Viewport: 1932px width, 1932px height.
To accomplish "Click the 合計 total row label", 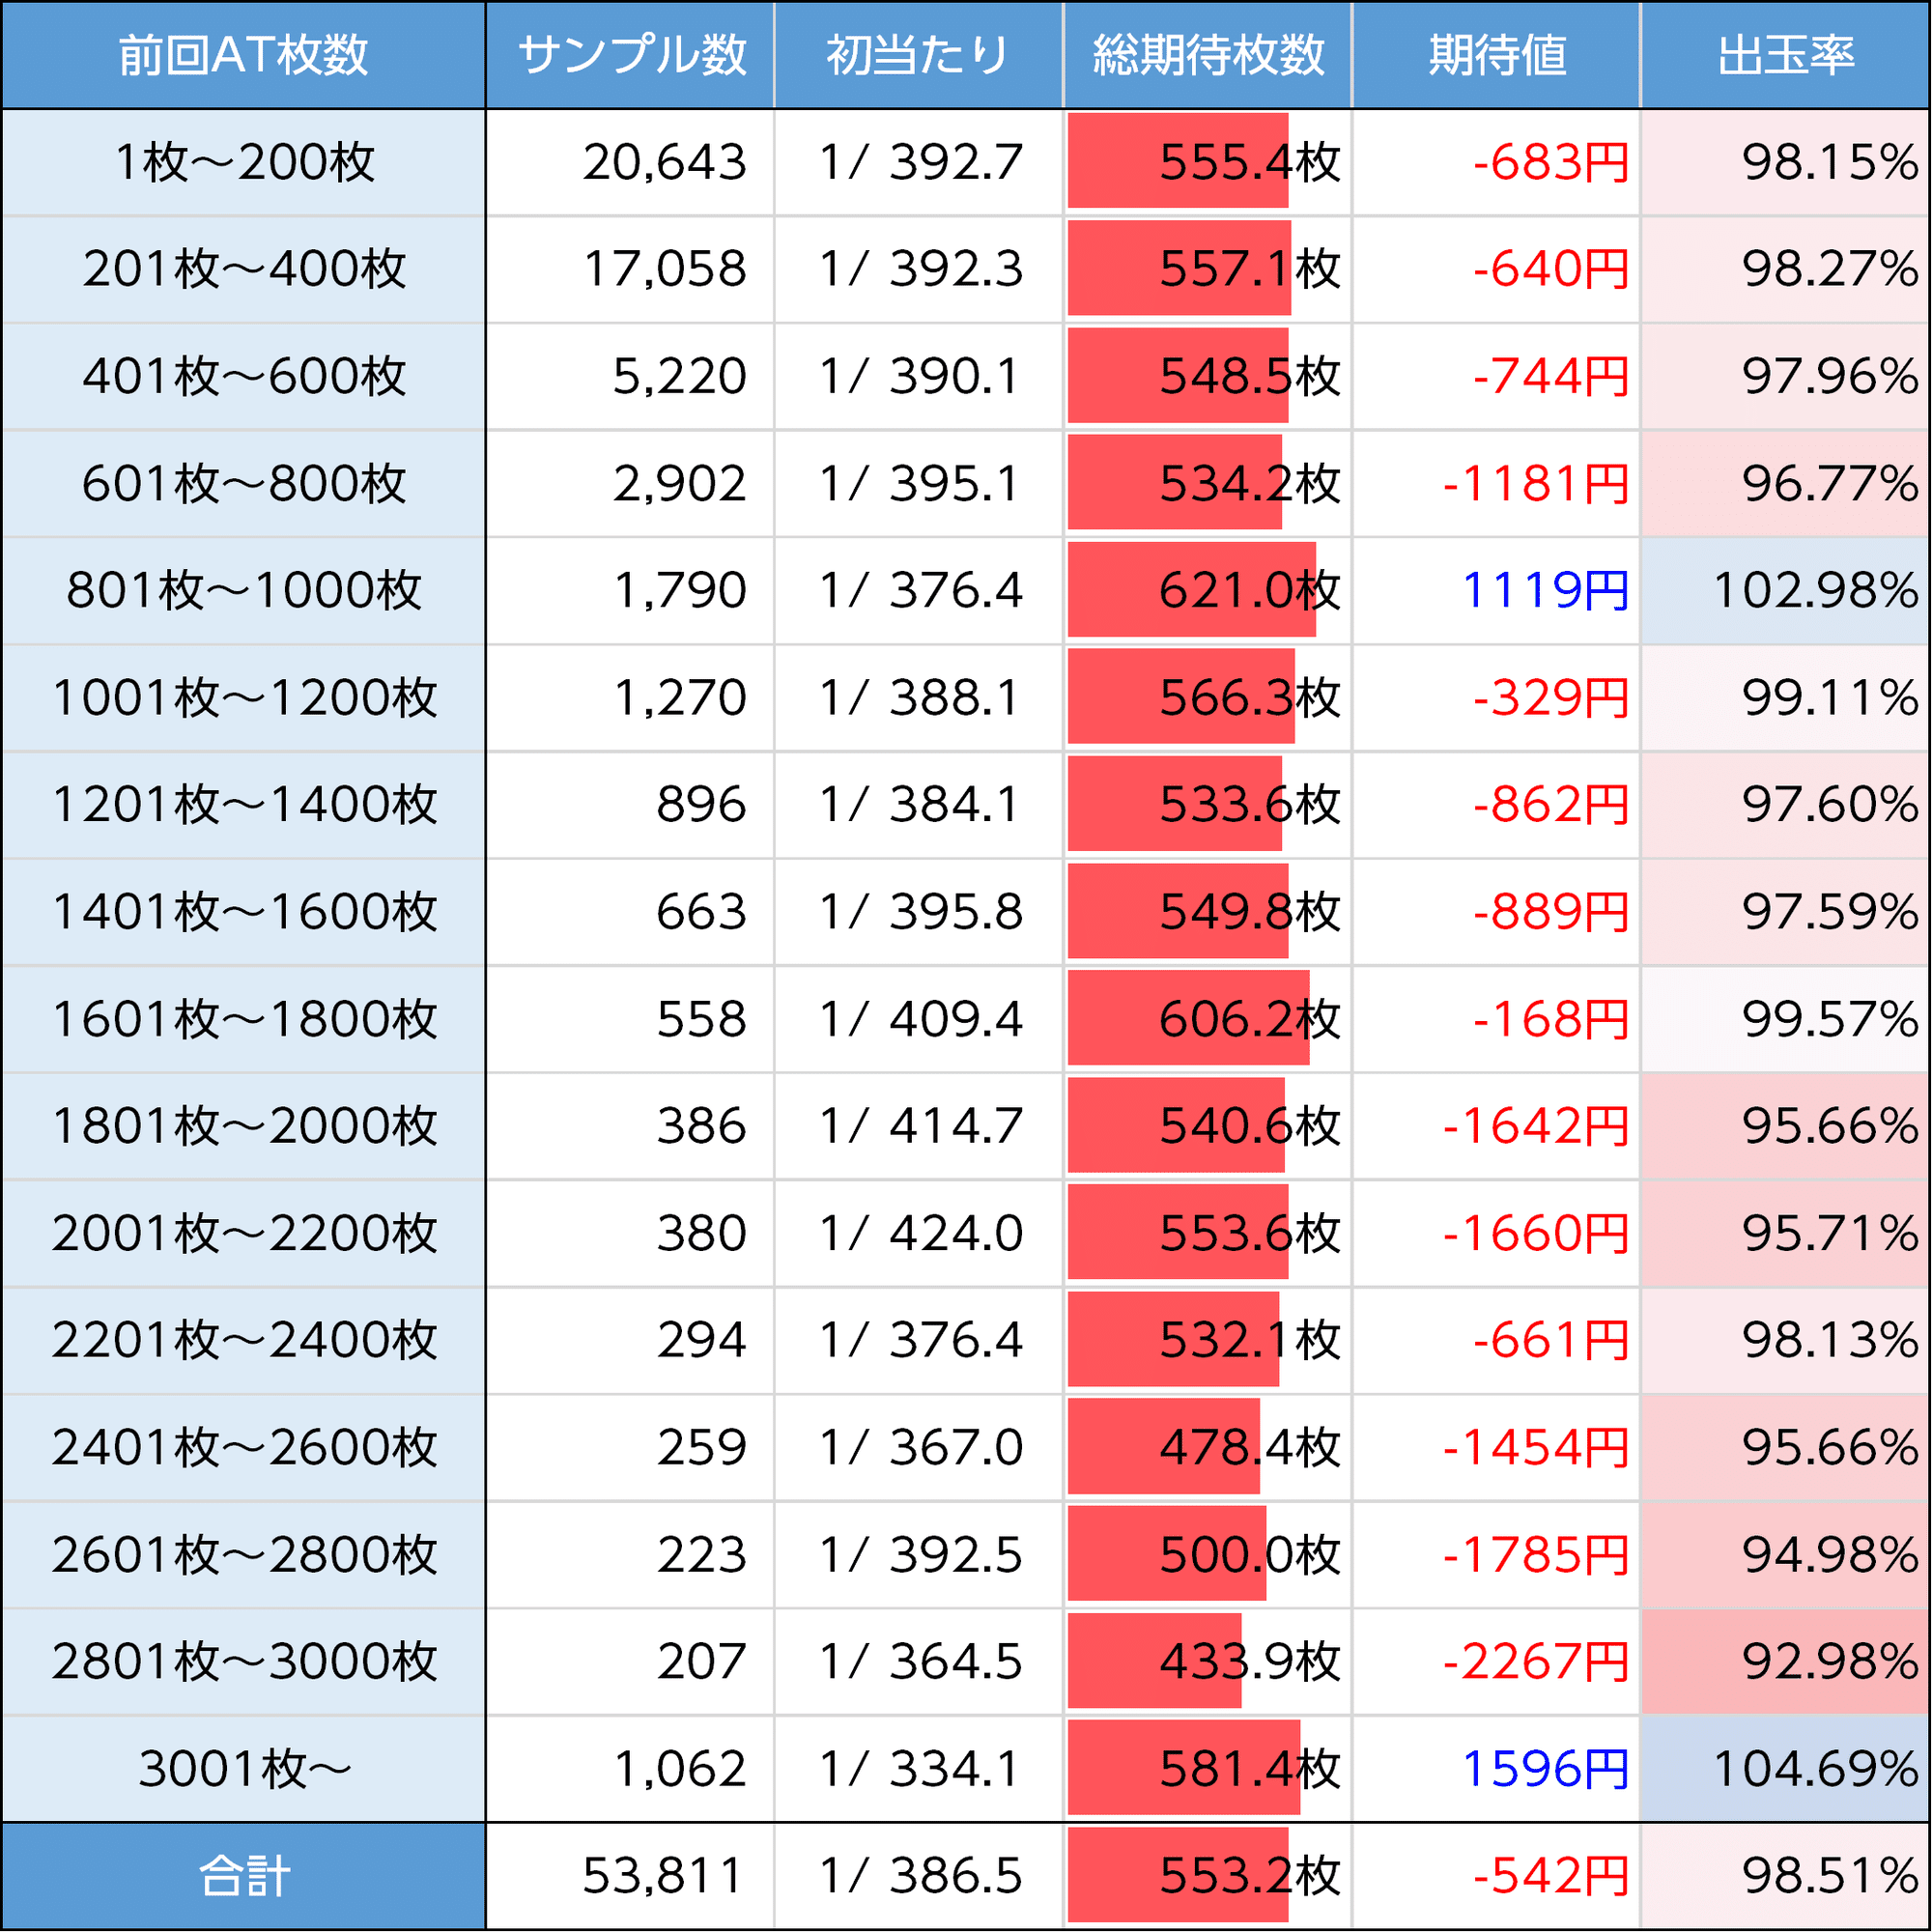I will point(243,1876).
